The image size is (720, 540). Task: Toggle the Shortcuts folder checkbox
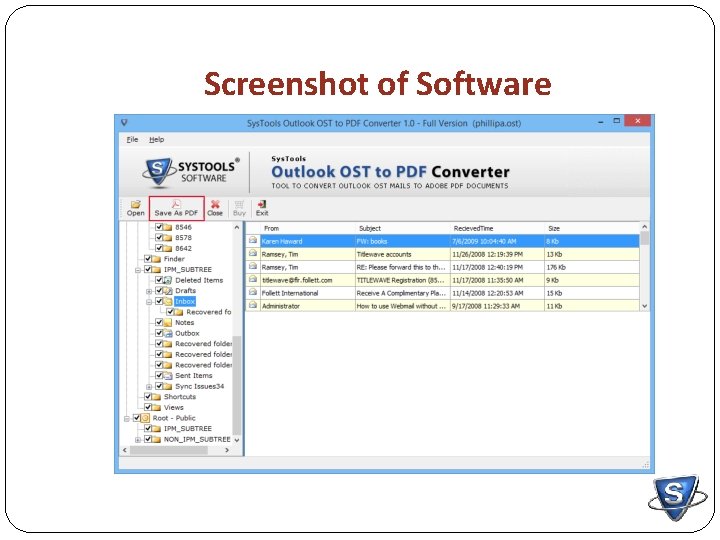(x=148, y=397)
